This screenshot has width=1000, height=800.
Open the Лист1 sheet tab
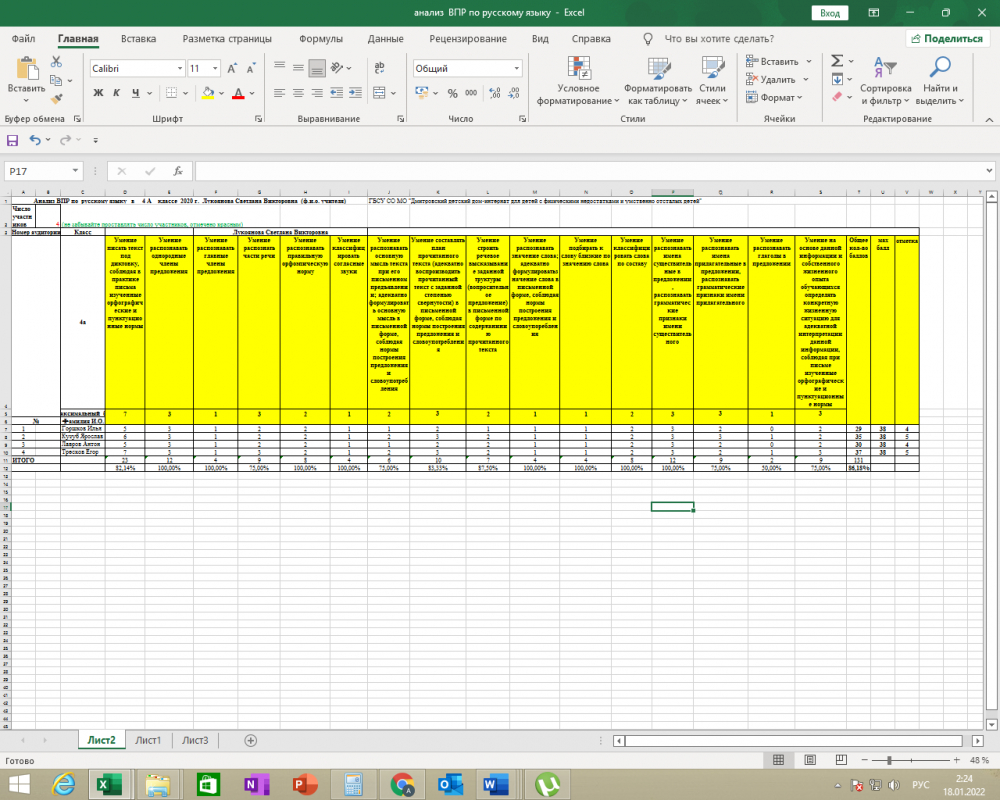point(148,740)
